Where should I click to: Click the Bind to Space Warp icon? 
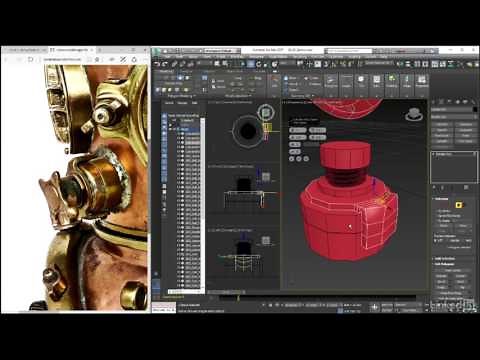190,64
